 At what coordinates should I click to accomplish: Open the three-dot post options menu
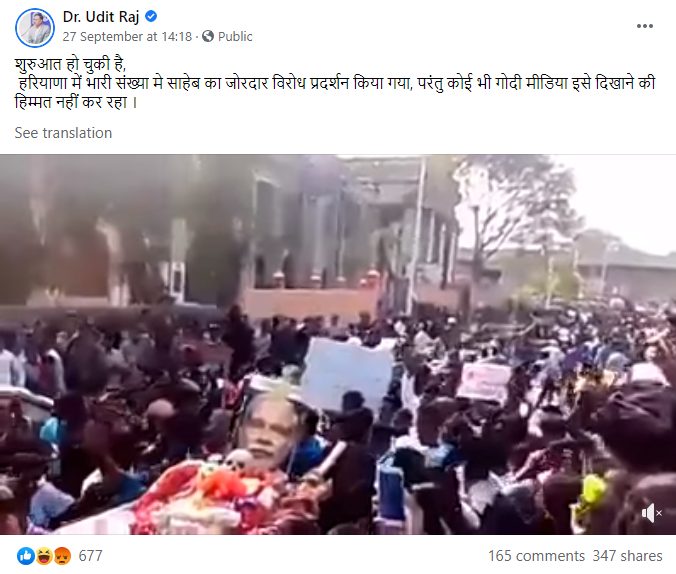(x=645, y=26)
